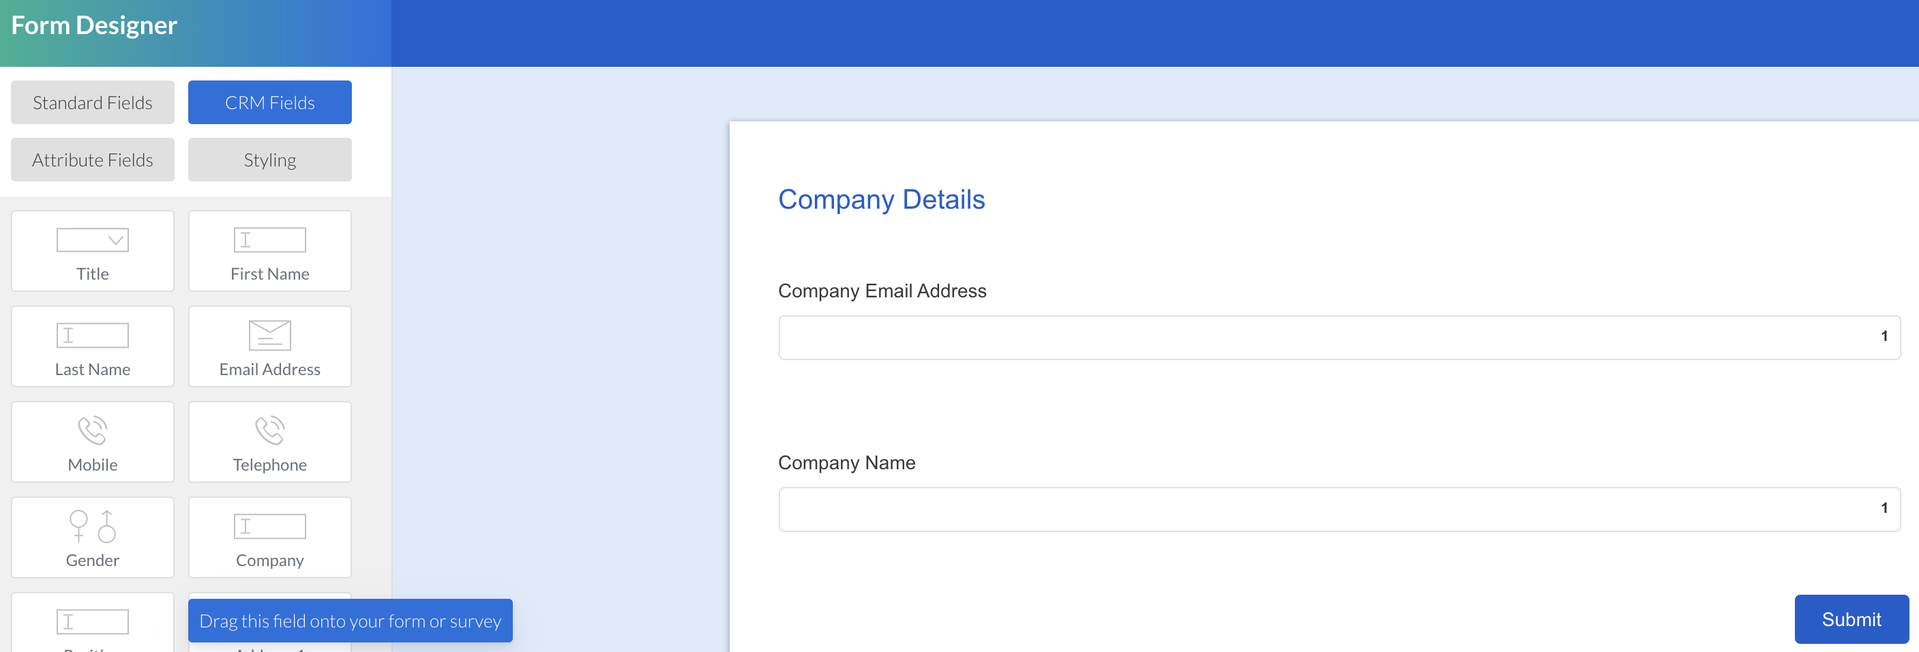Click the Company Name field label
1919x652 pixels.
(x=846, y=463)
